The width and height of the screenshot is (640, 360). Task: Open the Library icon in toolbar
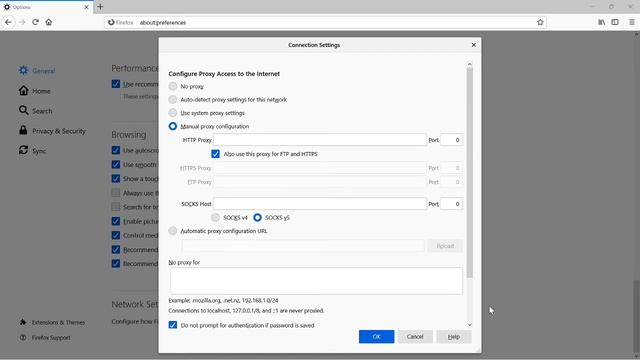[602, 22]
